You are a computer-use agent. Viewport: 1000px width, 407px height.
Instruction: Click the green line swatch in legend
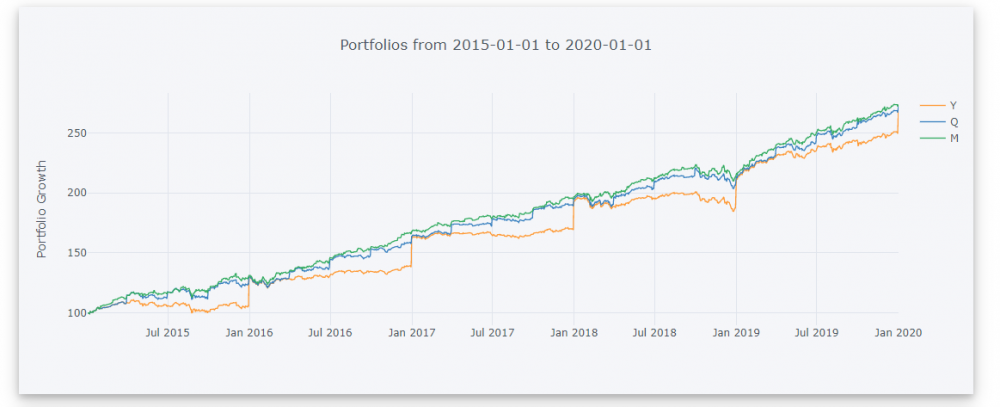click(931, 138)
